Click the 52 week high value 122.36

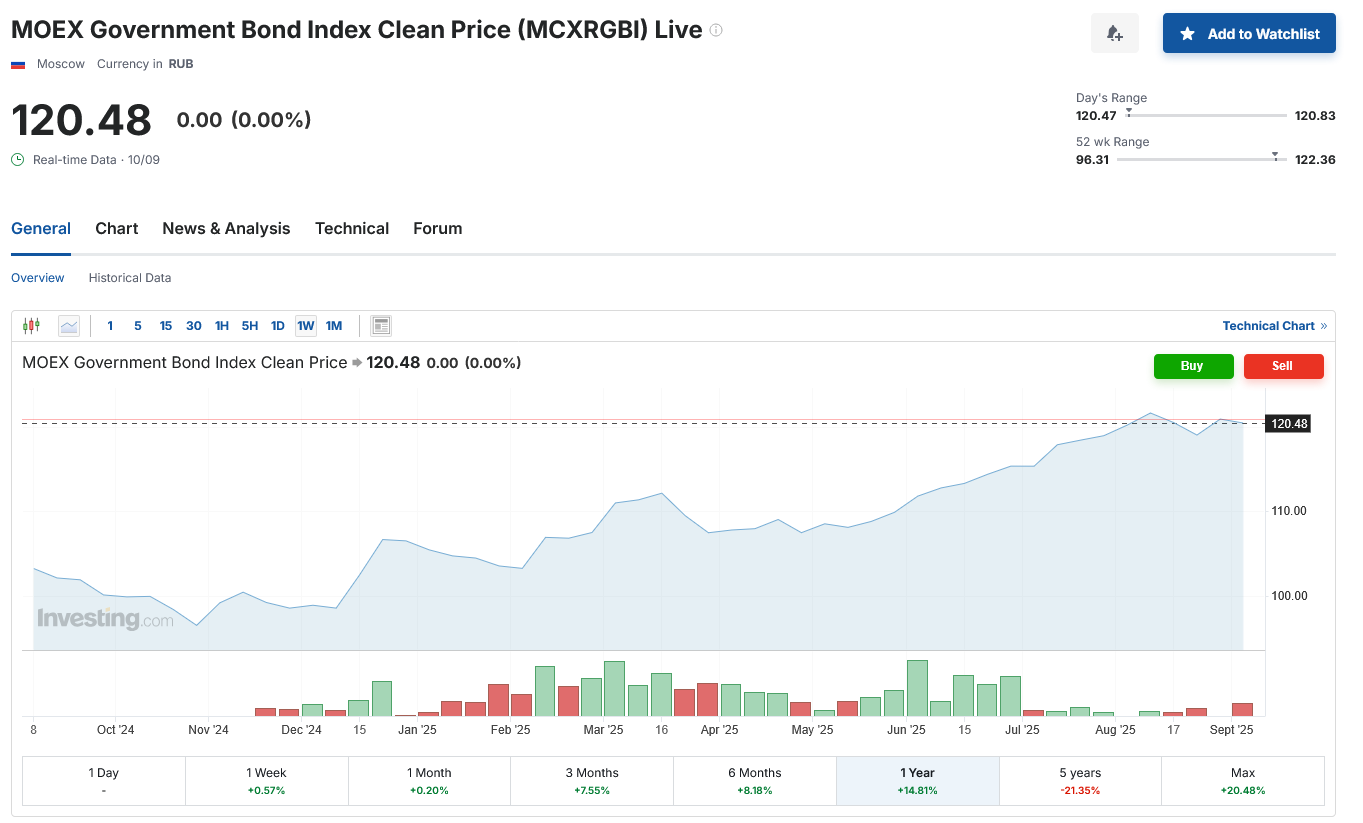[x=1315, y=160]
